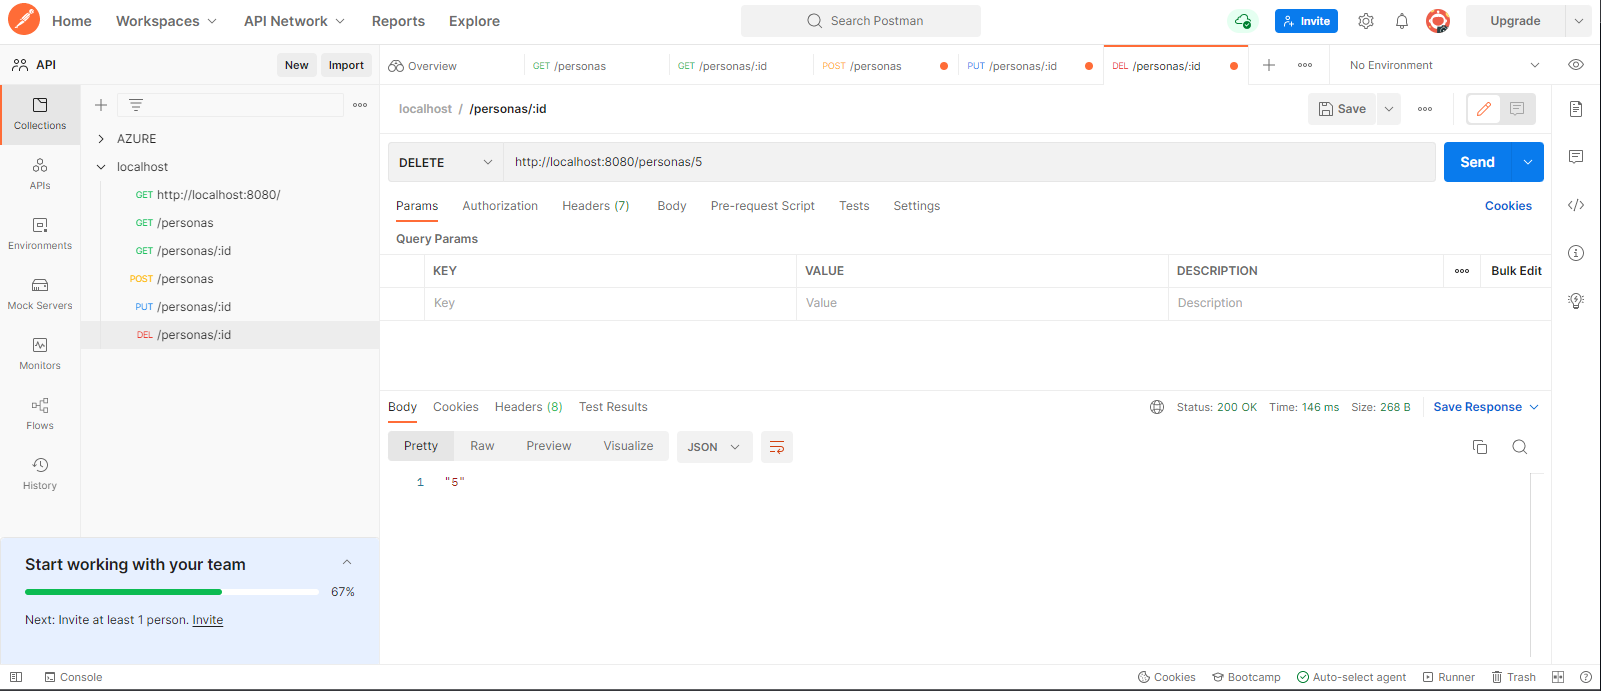Click the Send button
This screenshot has width=1601, height=691.
[1477, 162]
